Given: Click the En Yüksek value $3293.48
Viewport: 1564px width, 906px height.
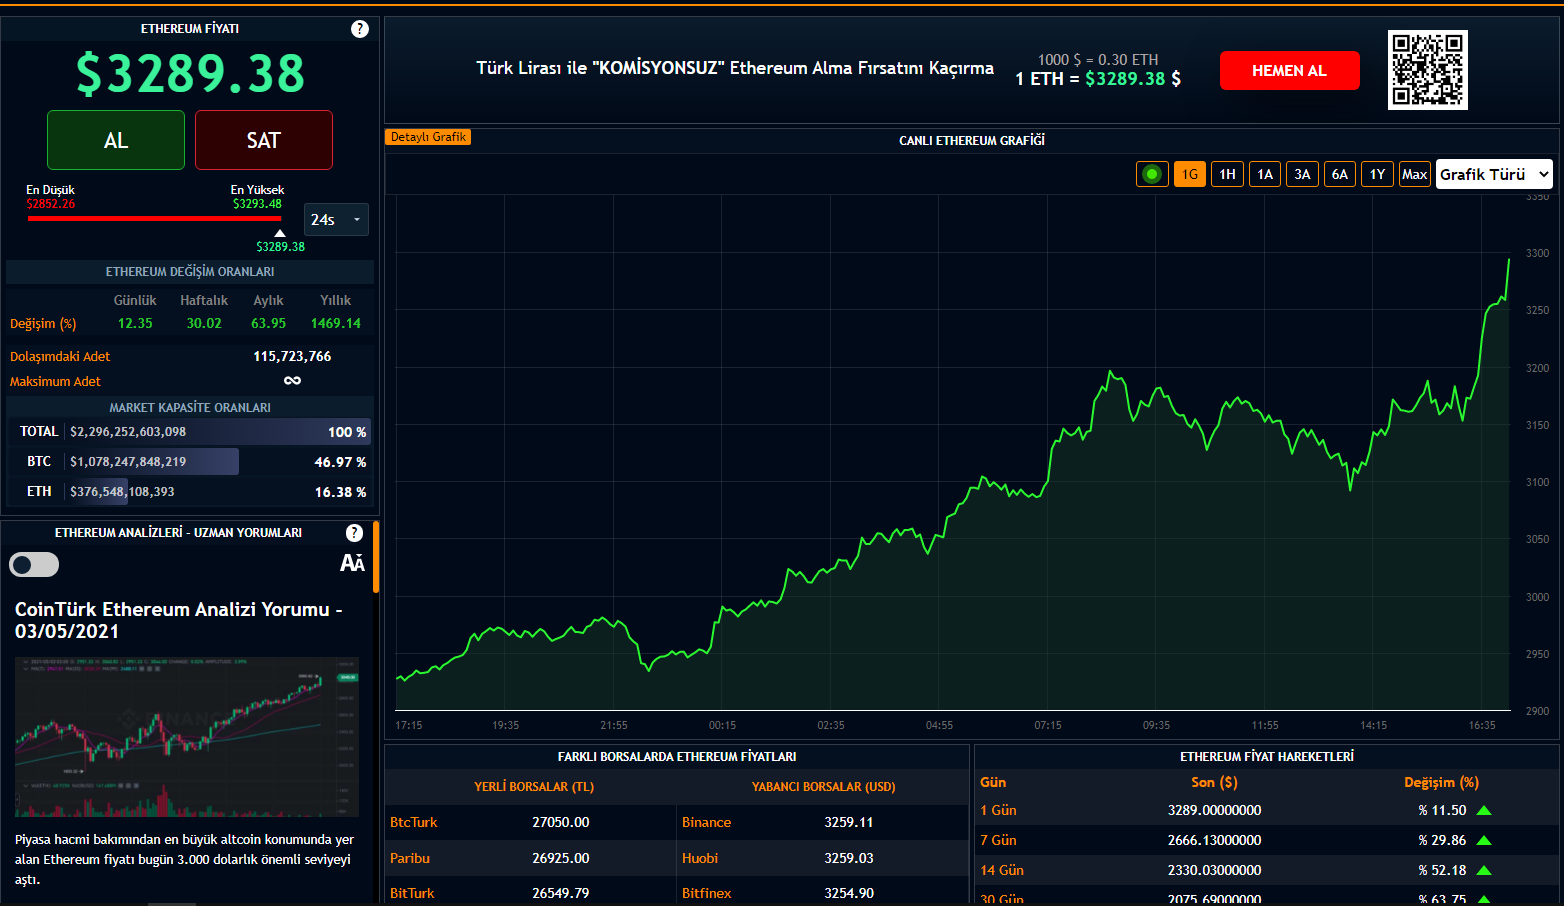Looking at the screenshot, I should click(257, 204).
